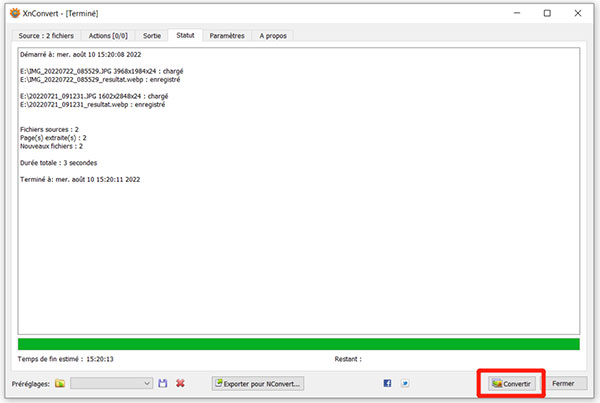Click the 'Démarré à' log line
This screenshot has height=403, width=600.
[80, 54]
